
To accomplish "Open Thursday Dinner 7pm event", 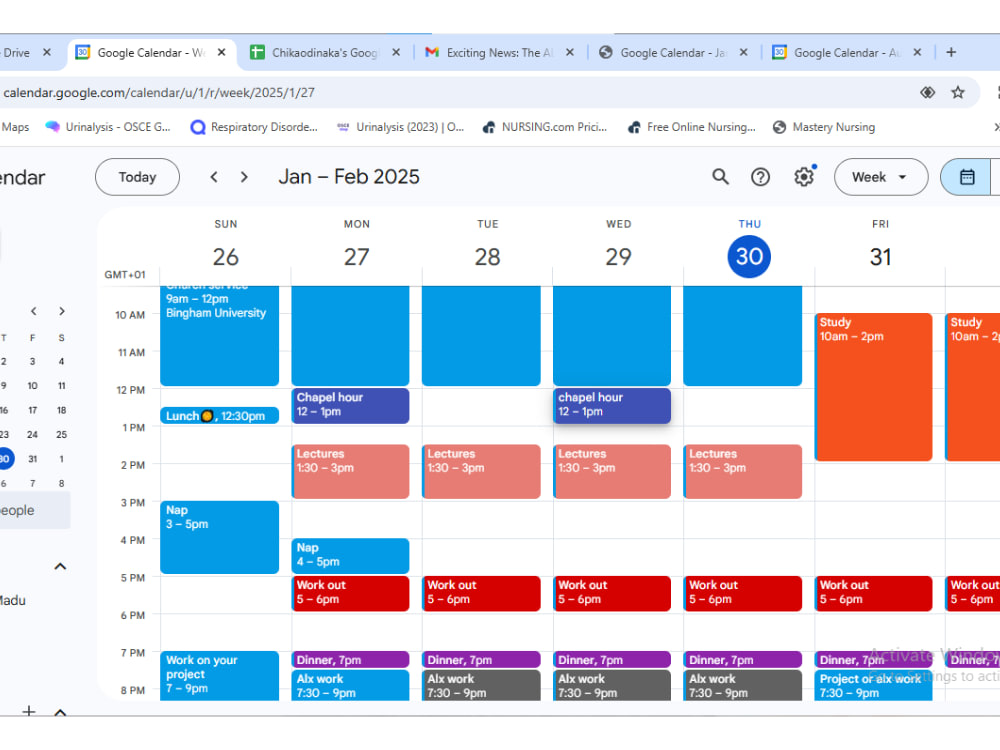I will click(742, 659).
